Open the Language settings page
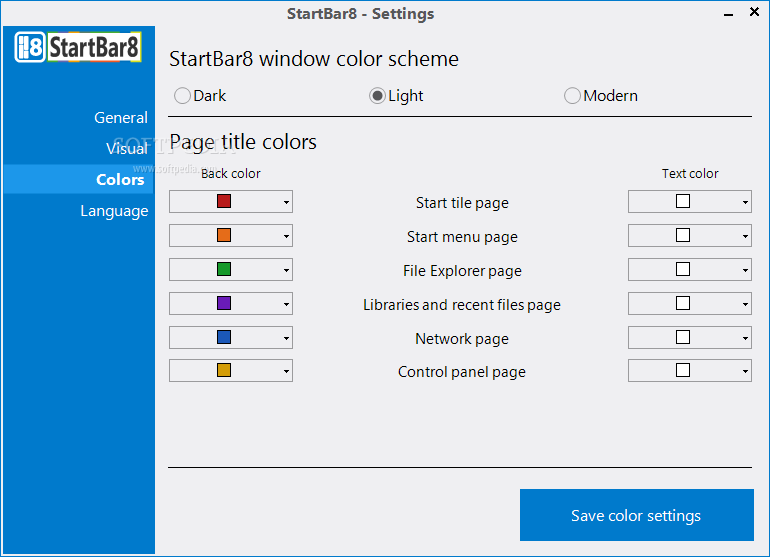Image resolution: width=770 pixels, height=557 pixels. coord(114,211)
